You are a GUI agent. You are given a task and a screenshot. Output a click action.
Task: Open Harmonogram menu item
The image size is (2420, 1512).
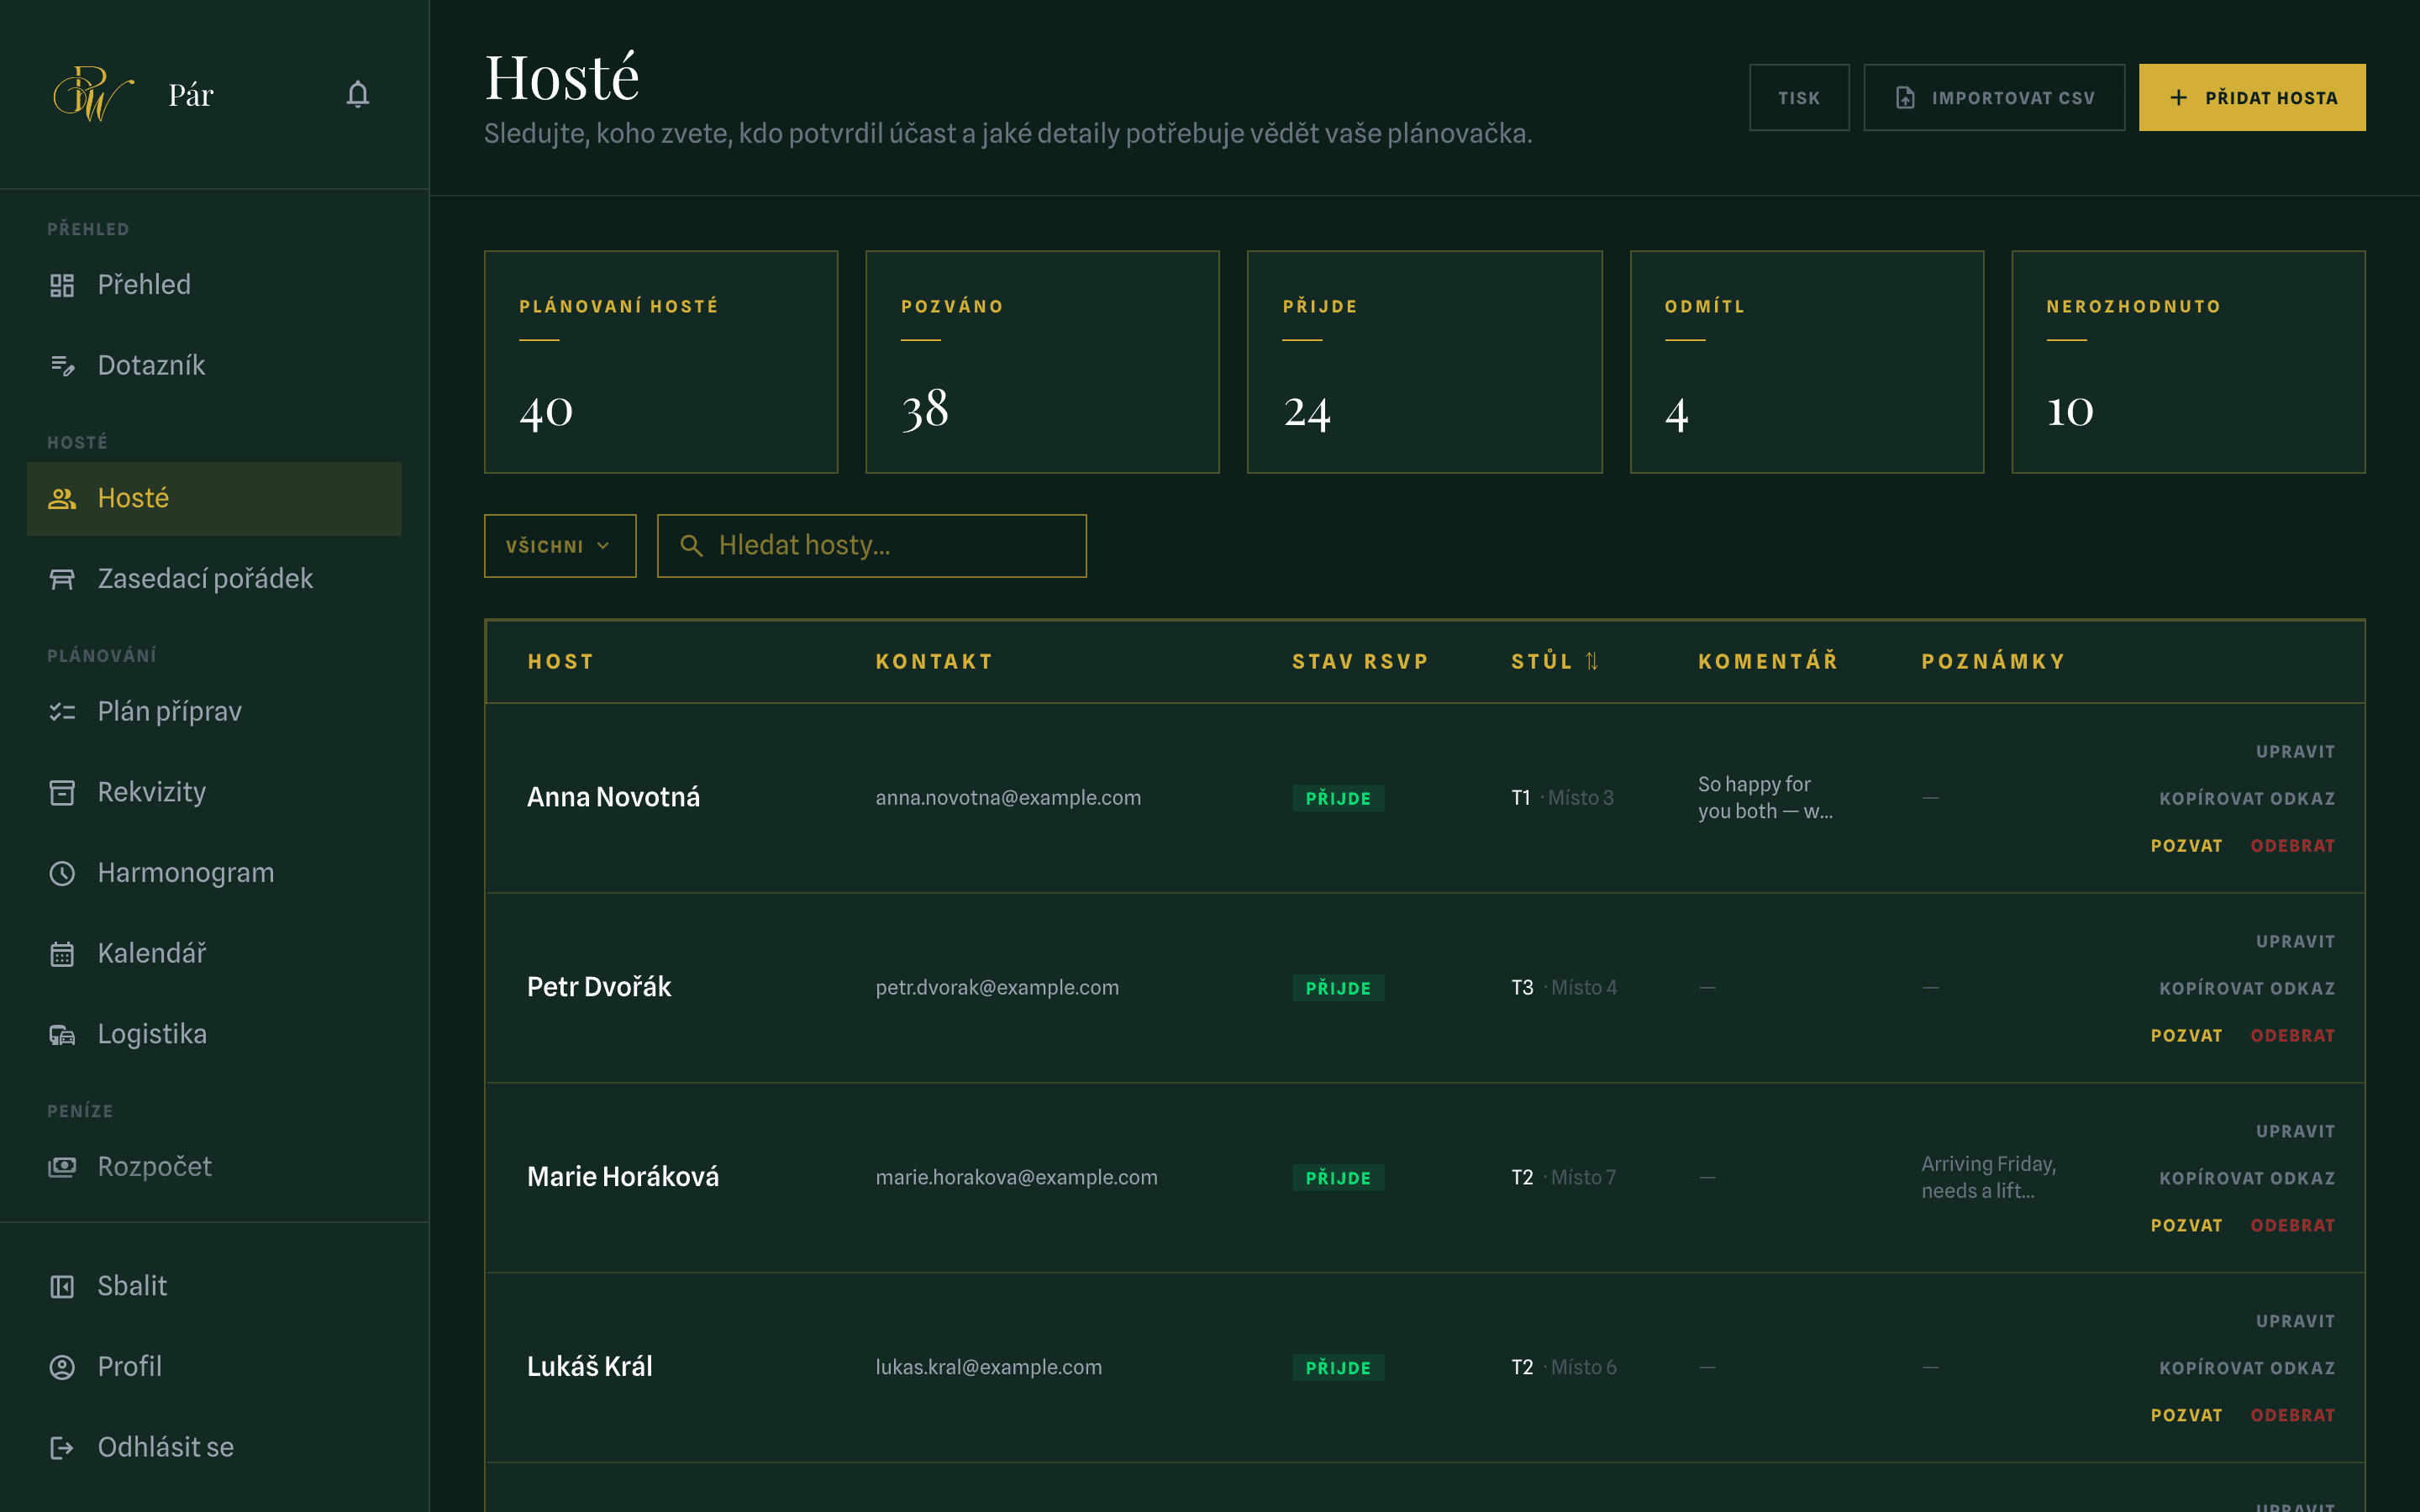click(214, 873)
